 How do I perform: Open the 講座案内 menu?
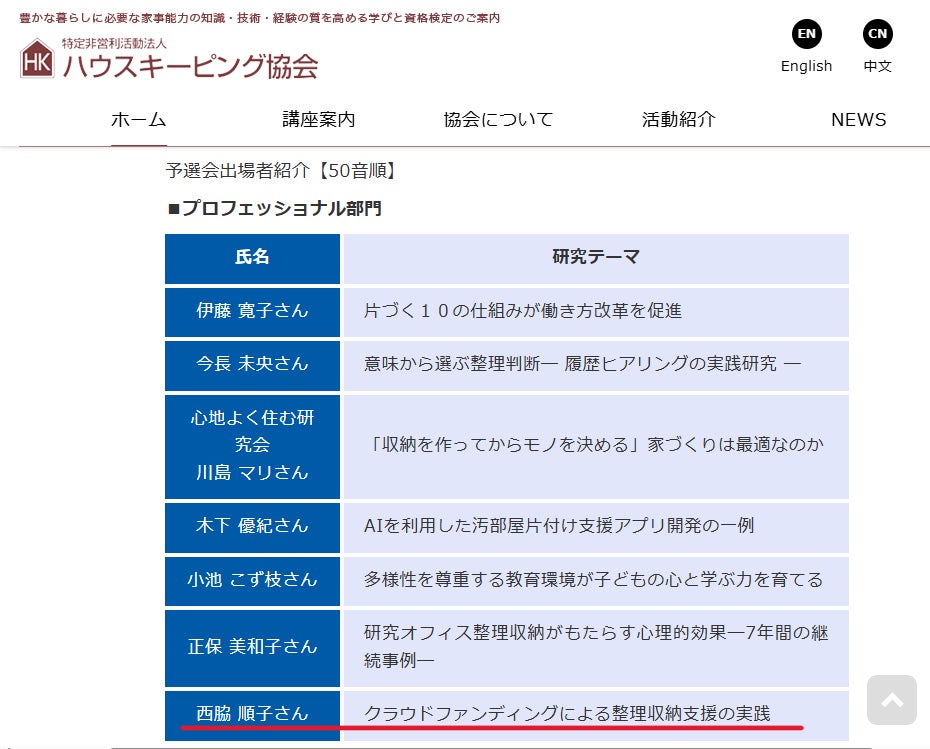click(318, 120)
